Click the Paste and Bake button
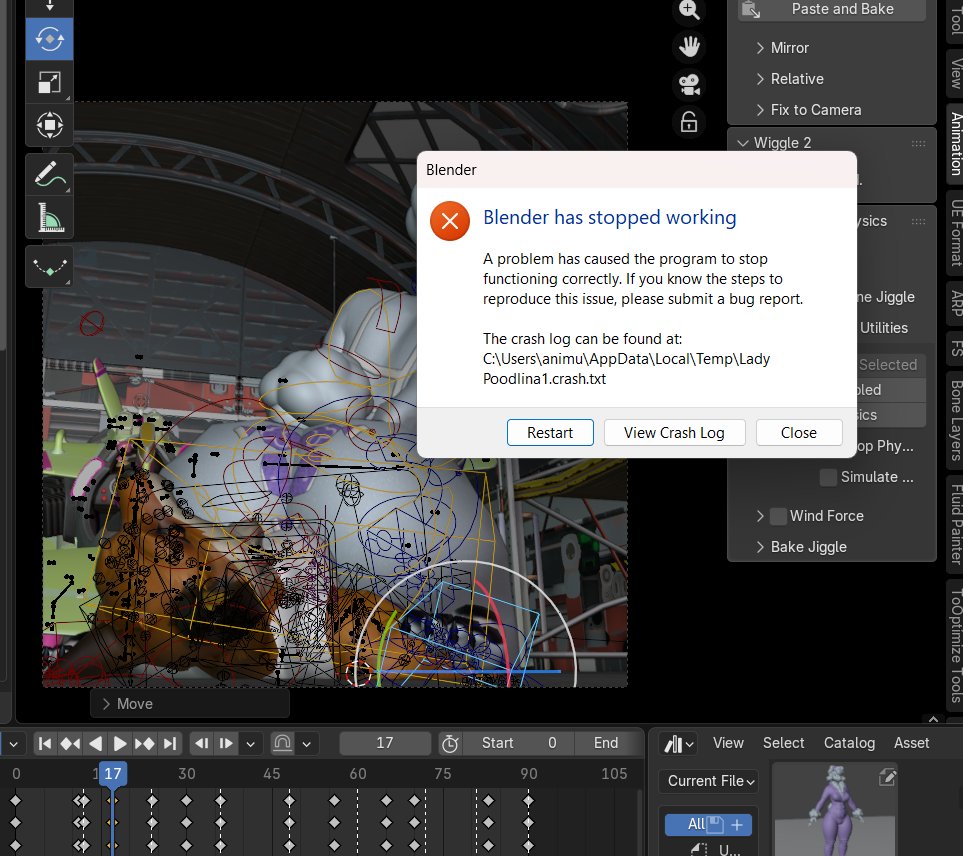Image resolution: width=963 pixels, height=856 pixels. (832, 9)
